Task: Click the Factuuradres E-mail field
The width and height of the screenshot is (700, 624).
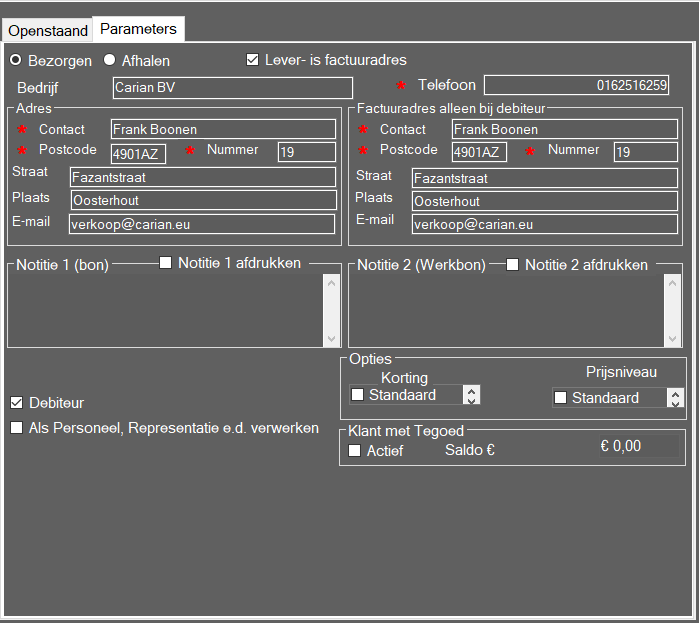Action: coord(543,224)
